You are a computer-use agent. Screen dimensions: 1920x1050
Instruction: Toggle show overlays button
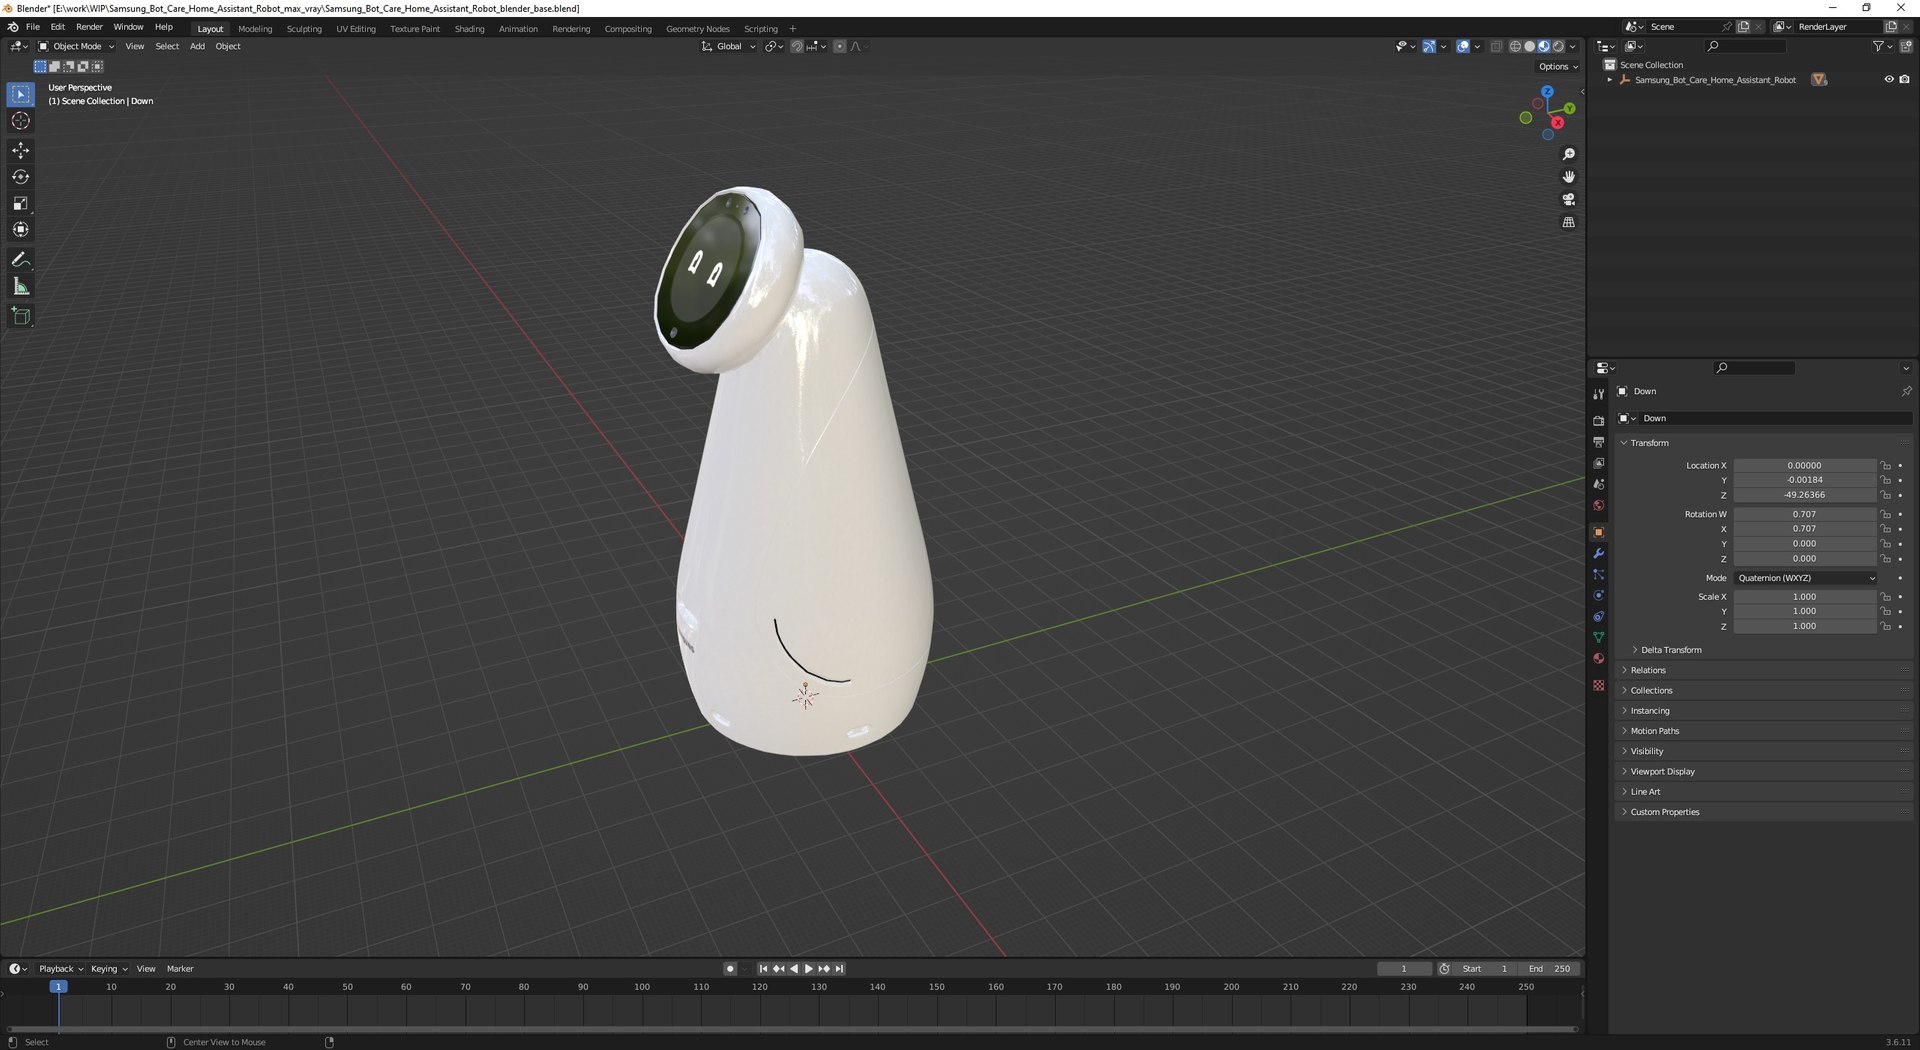pos(1463,47)
